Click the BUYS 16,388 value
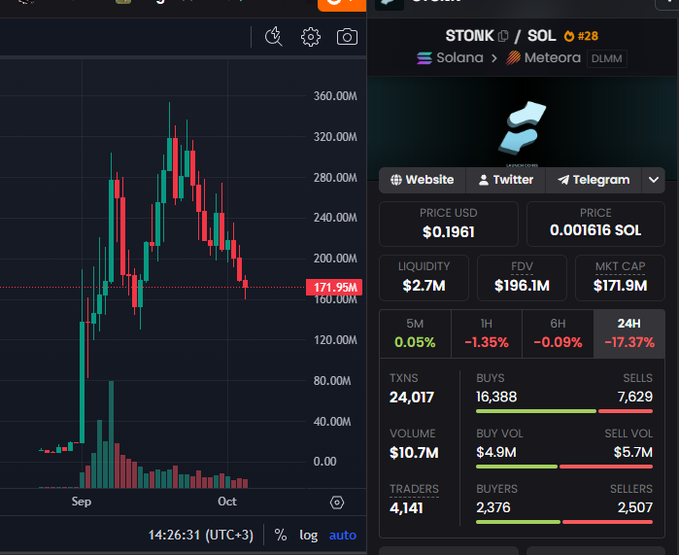The height and width of the screenshot is (555, 679). pos(496,397)
